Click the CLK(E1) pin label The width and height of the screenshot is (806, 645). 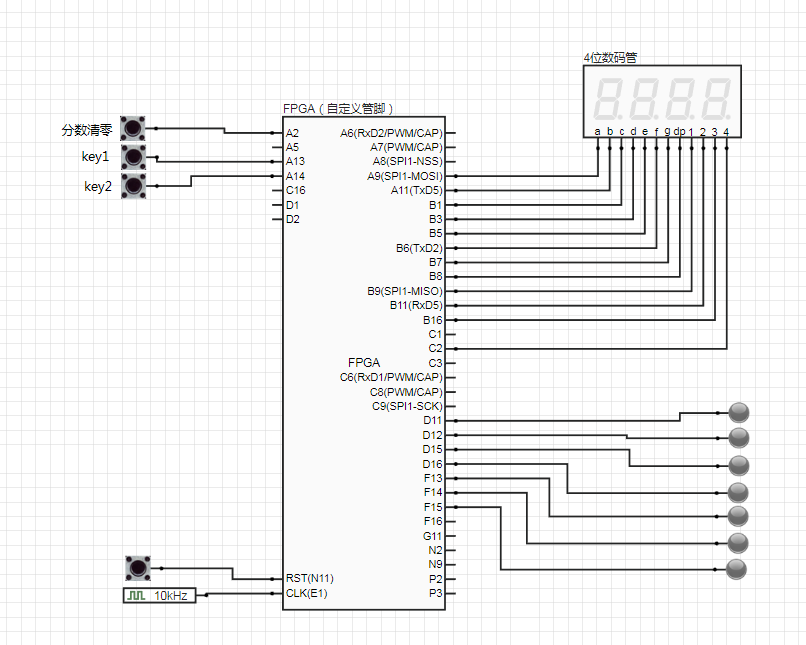(306, 593)
